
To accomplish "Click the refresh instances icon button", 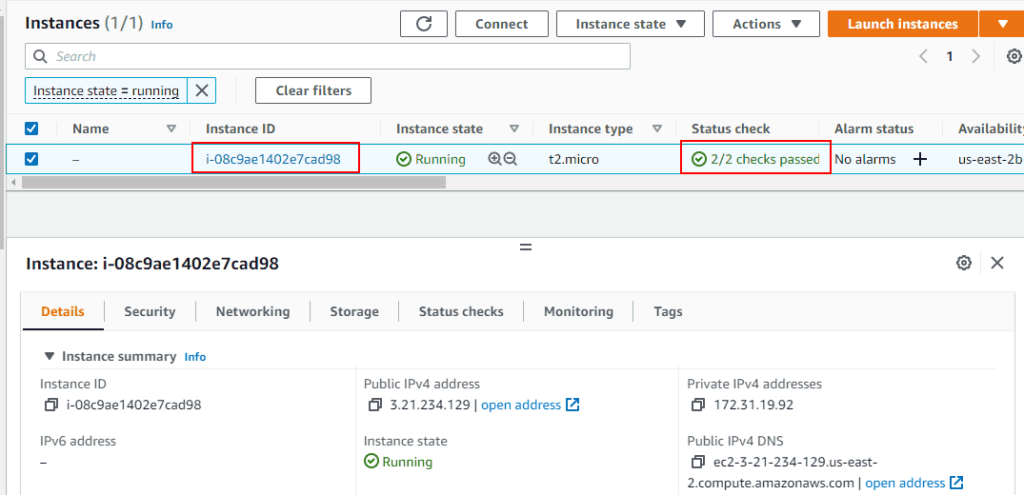I will click(x=423, y=24).
